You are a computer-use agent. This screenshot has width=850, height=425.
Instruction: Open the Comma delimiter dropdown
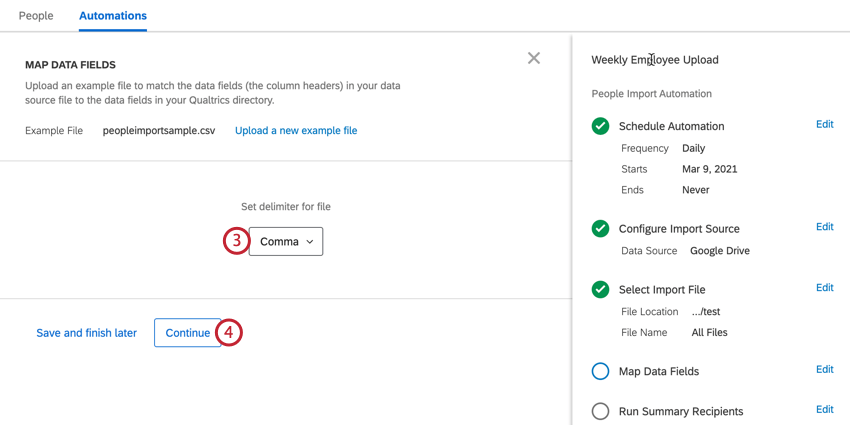[286, 241]
